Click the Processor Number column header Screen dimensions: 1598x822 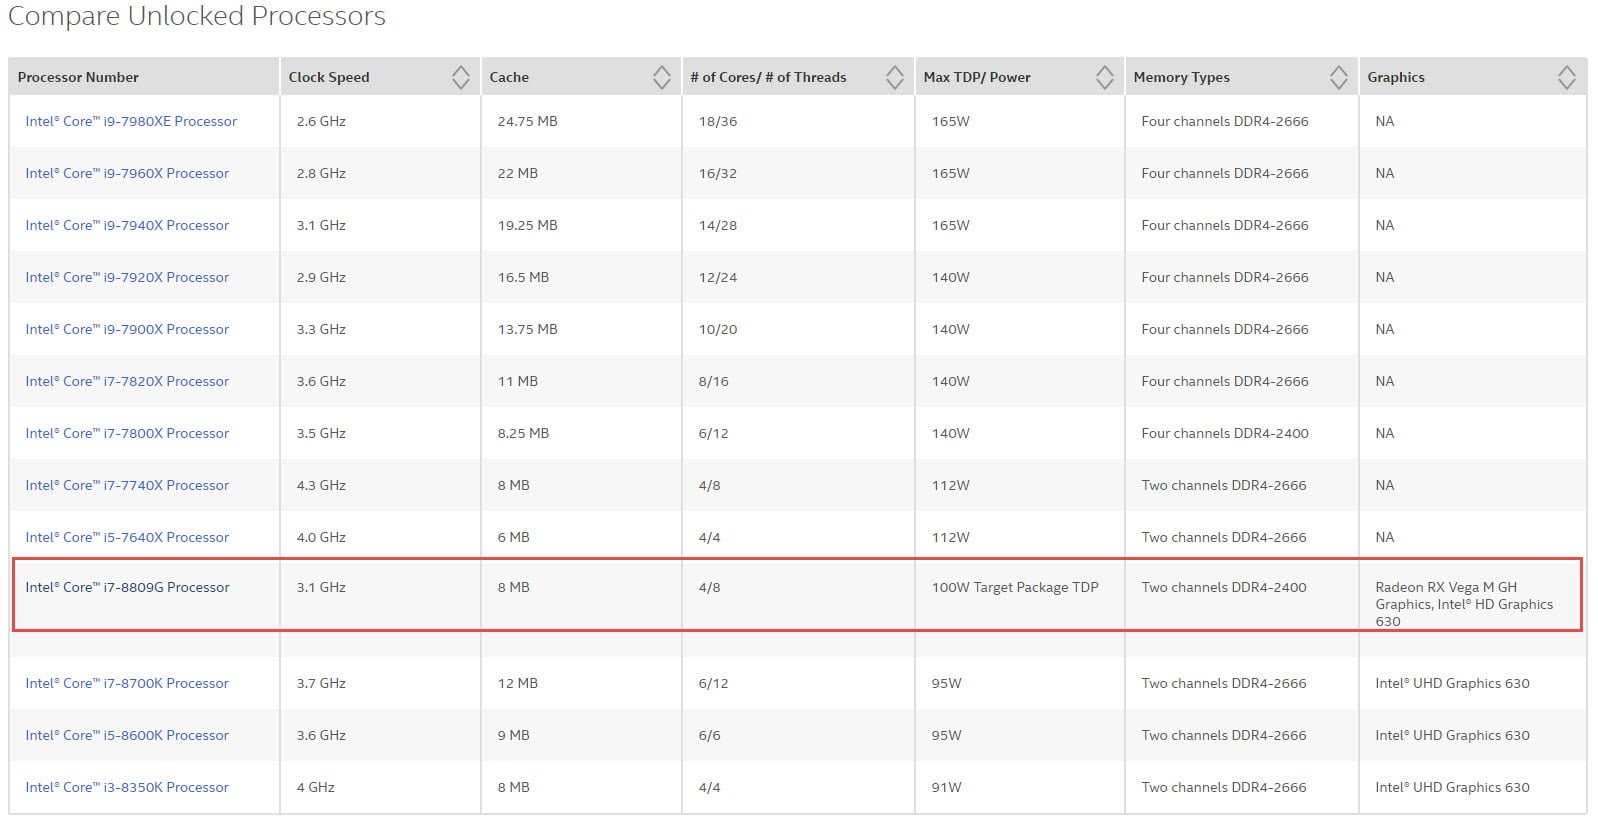(144, 77)
